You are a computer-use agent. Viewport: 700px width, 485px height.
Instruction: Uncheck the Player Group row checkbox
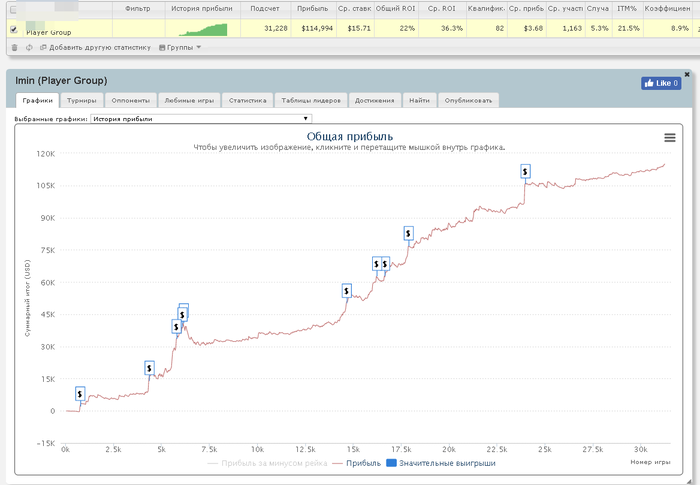(13, 29)
